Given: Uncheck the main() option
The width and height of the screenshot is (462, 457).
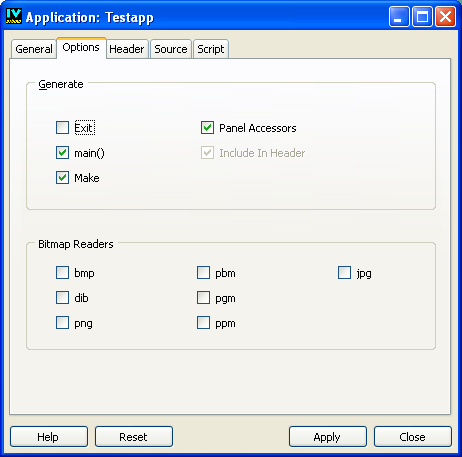Looking at the screenshot, I should (x=62, y=153).
